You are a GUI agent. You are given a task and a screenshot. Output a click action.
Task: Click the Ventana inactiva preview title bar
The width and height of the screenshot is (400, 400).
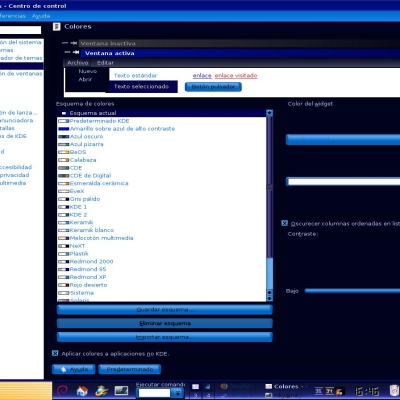(239, 43)
